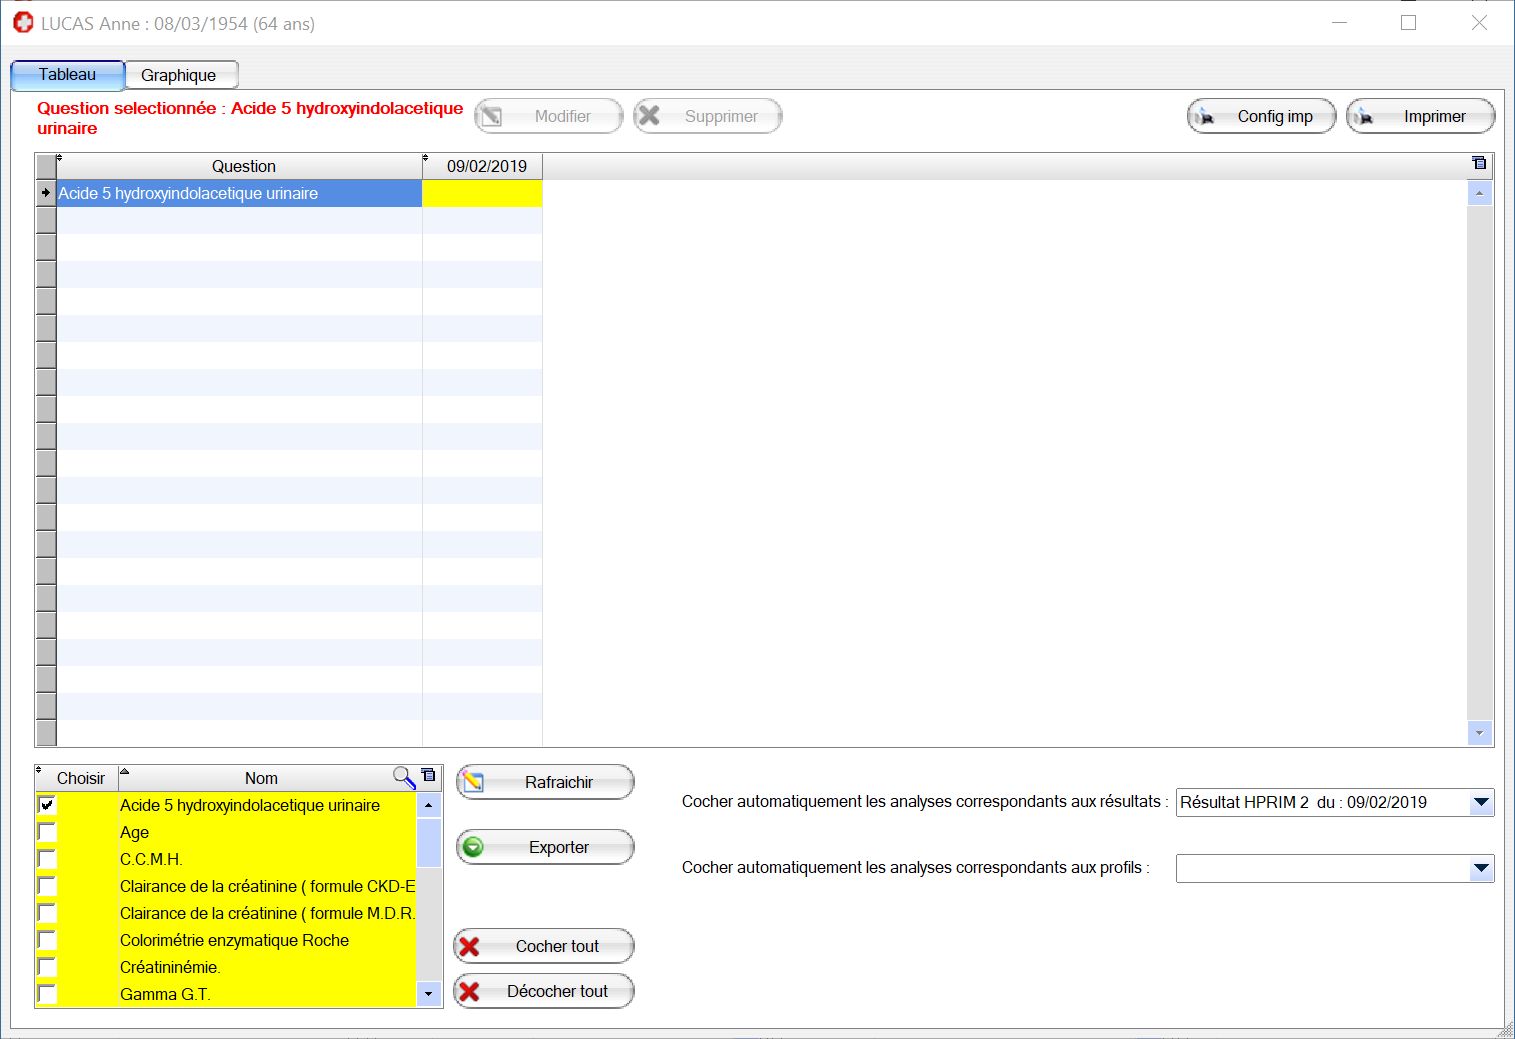Select the Tableau tab
1515x1039 pixels.
click(x=67, y=75)
